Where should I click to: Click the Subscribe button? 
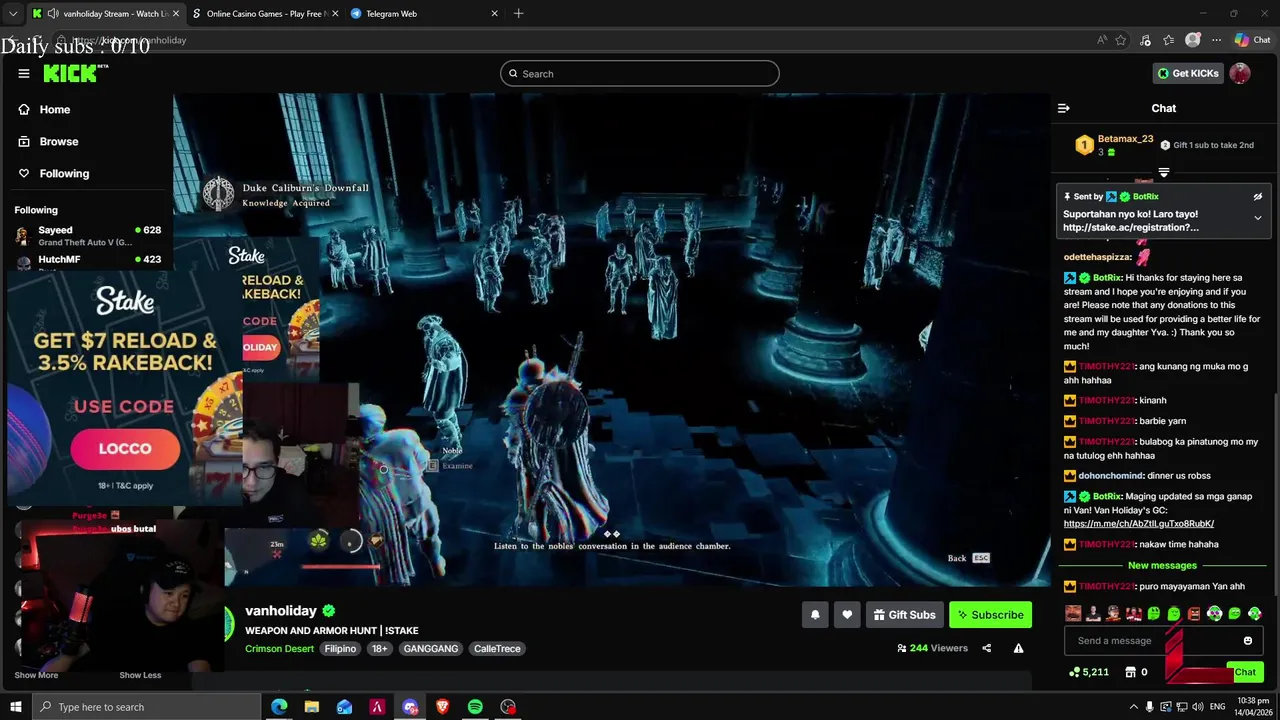point(990,615)
